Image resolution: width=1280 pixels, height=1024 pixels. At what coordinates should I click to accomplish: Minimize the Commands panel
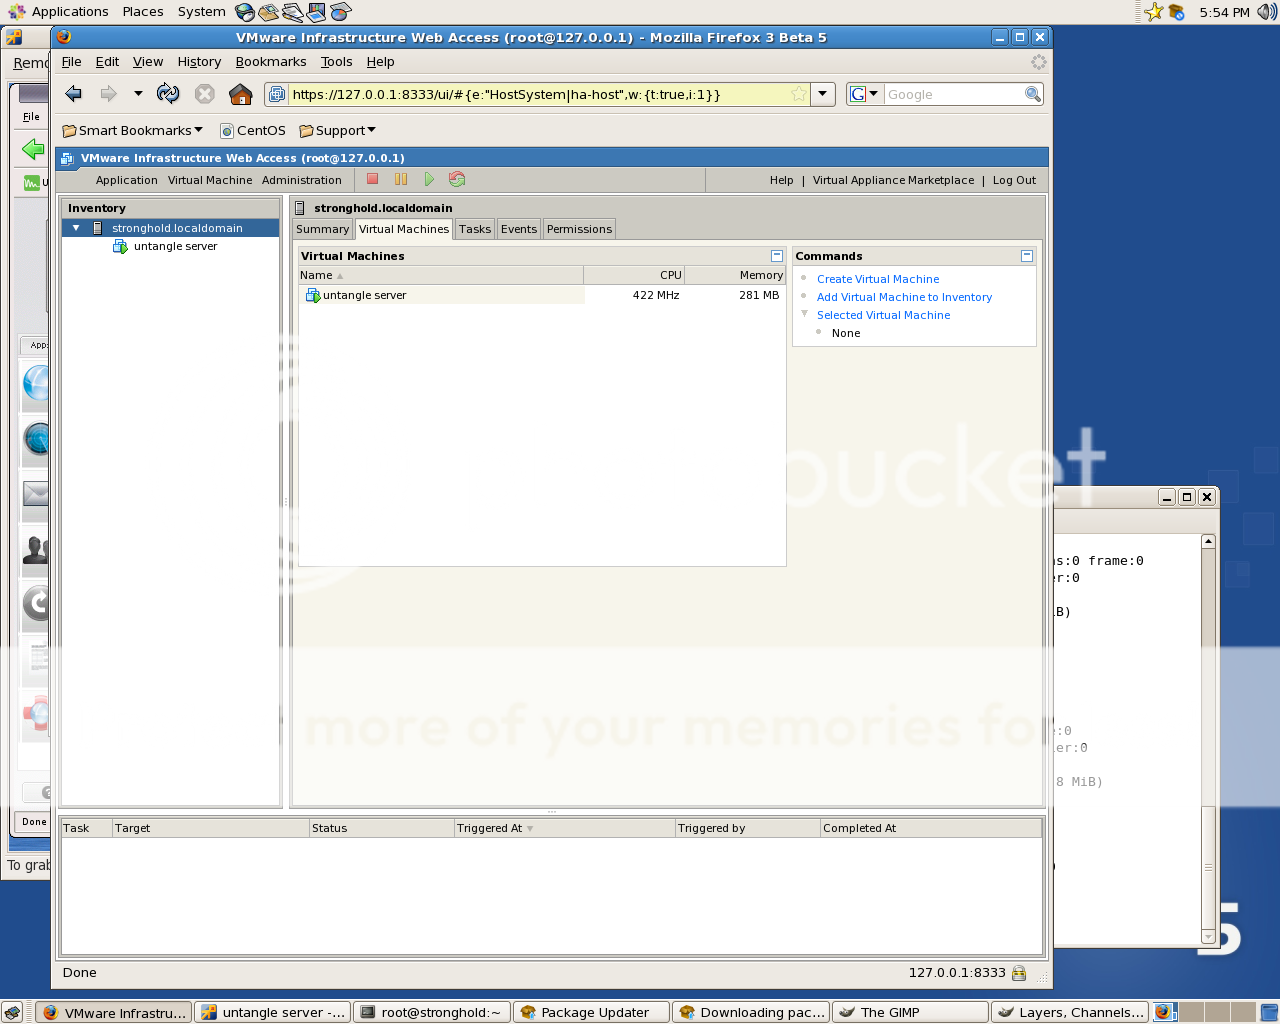1026,256
